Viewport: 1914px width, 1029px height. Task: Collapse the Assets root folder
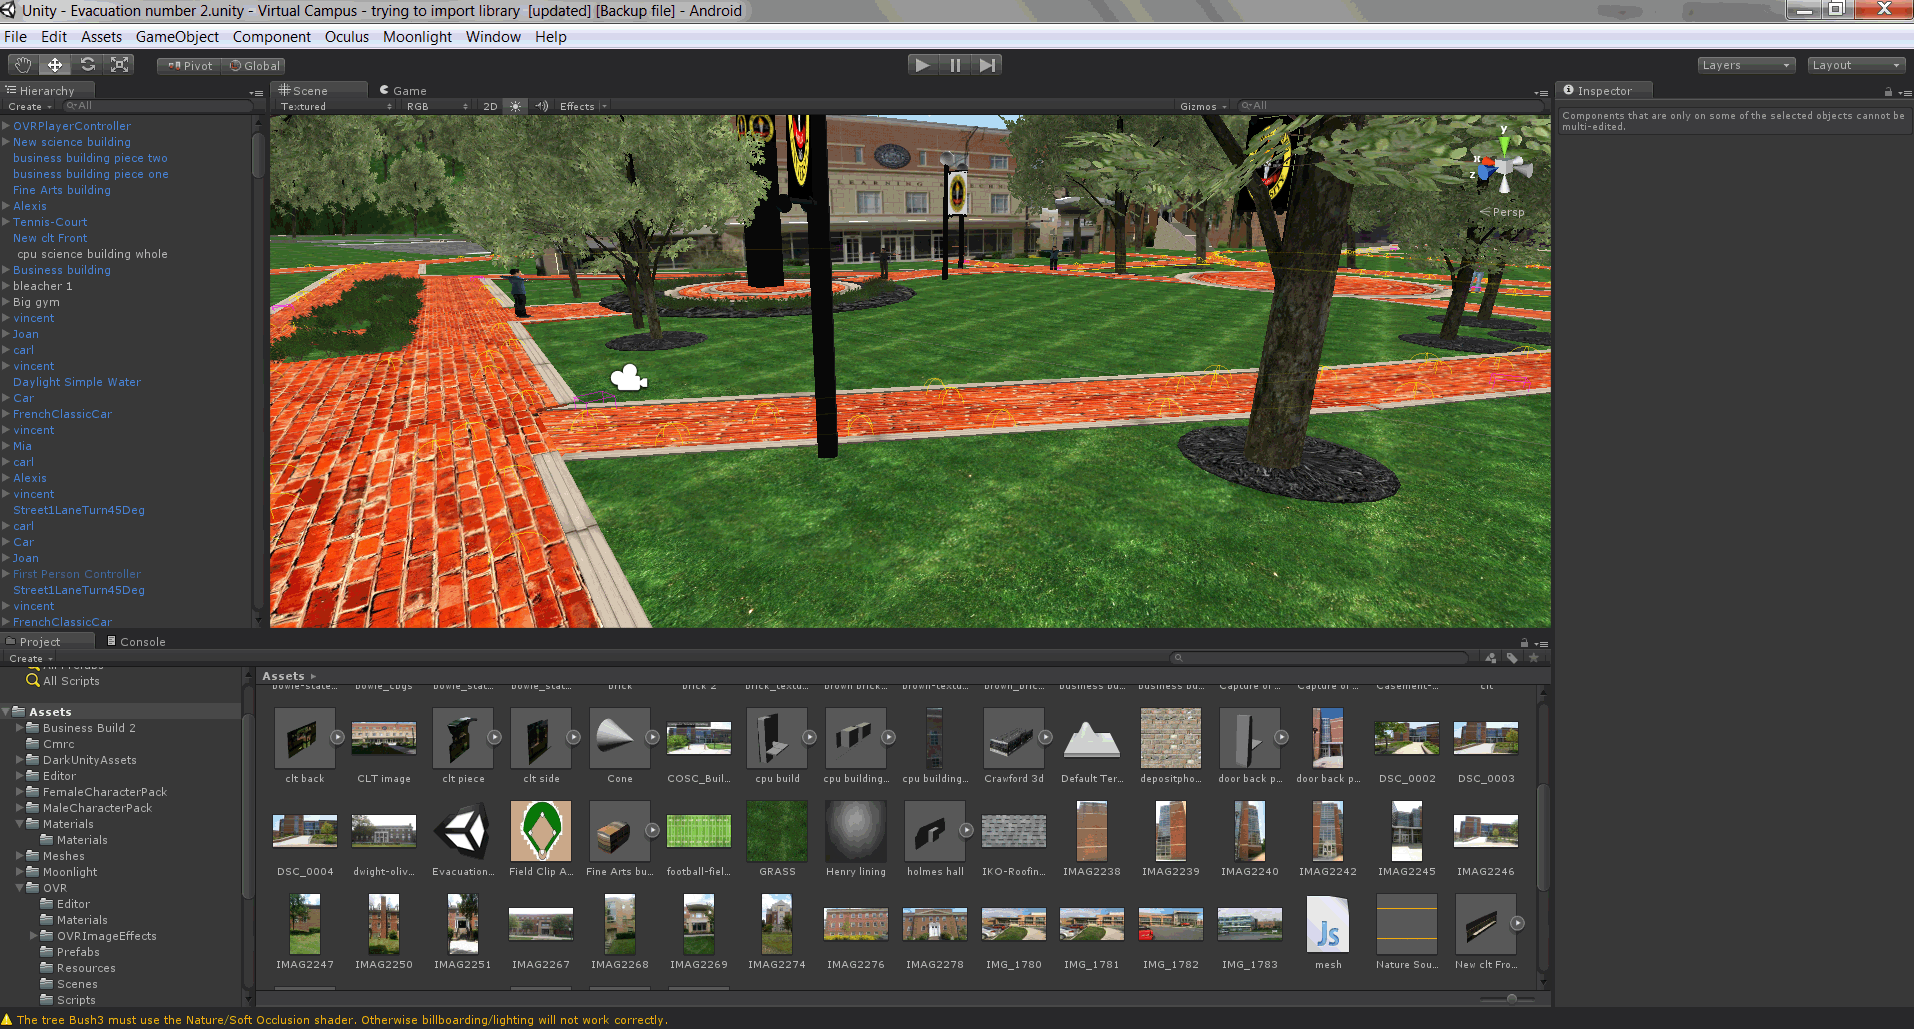pyautogui.click(x=6, y=712)
